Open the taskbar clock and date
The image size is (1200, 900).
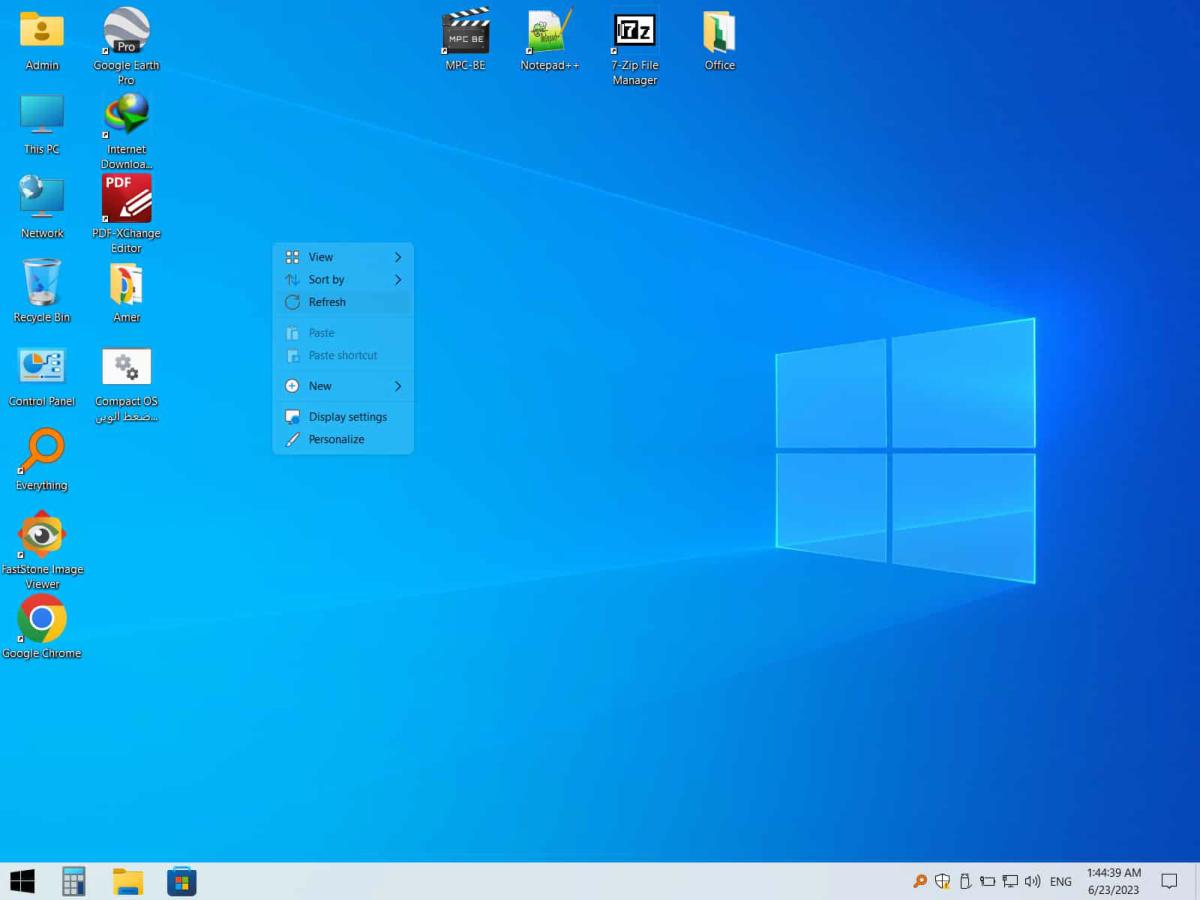[x=1113, y=881]
